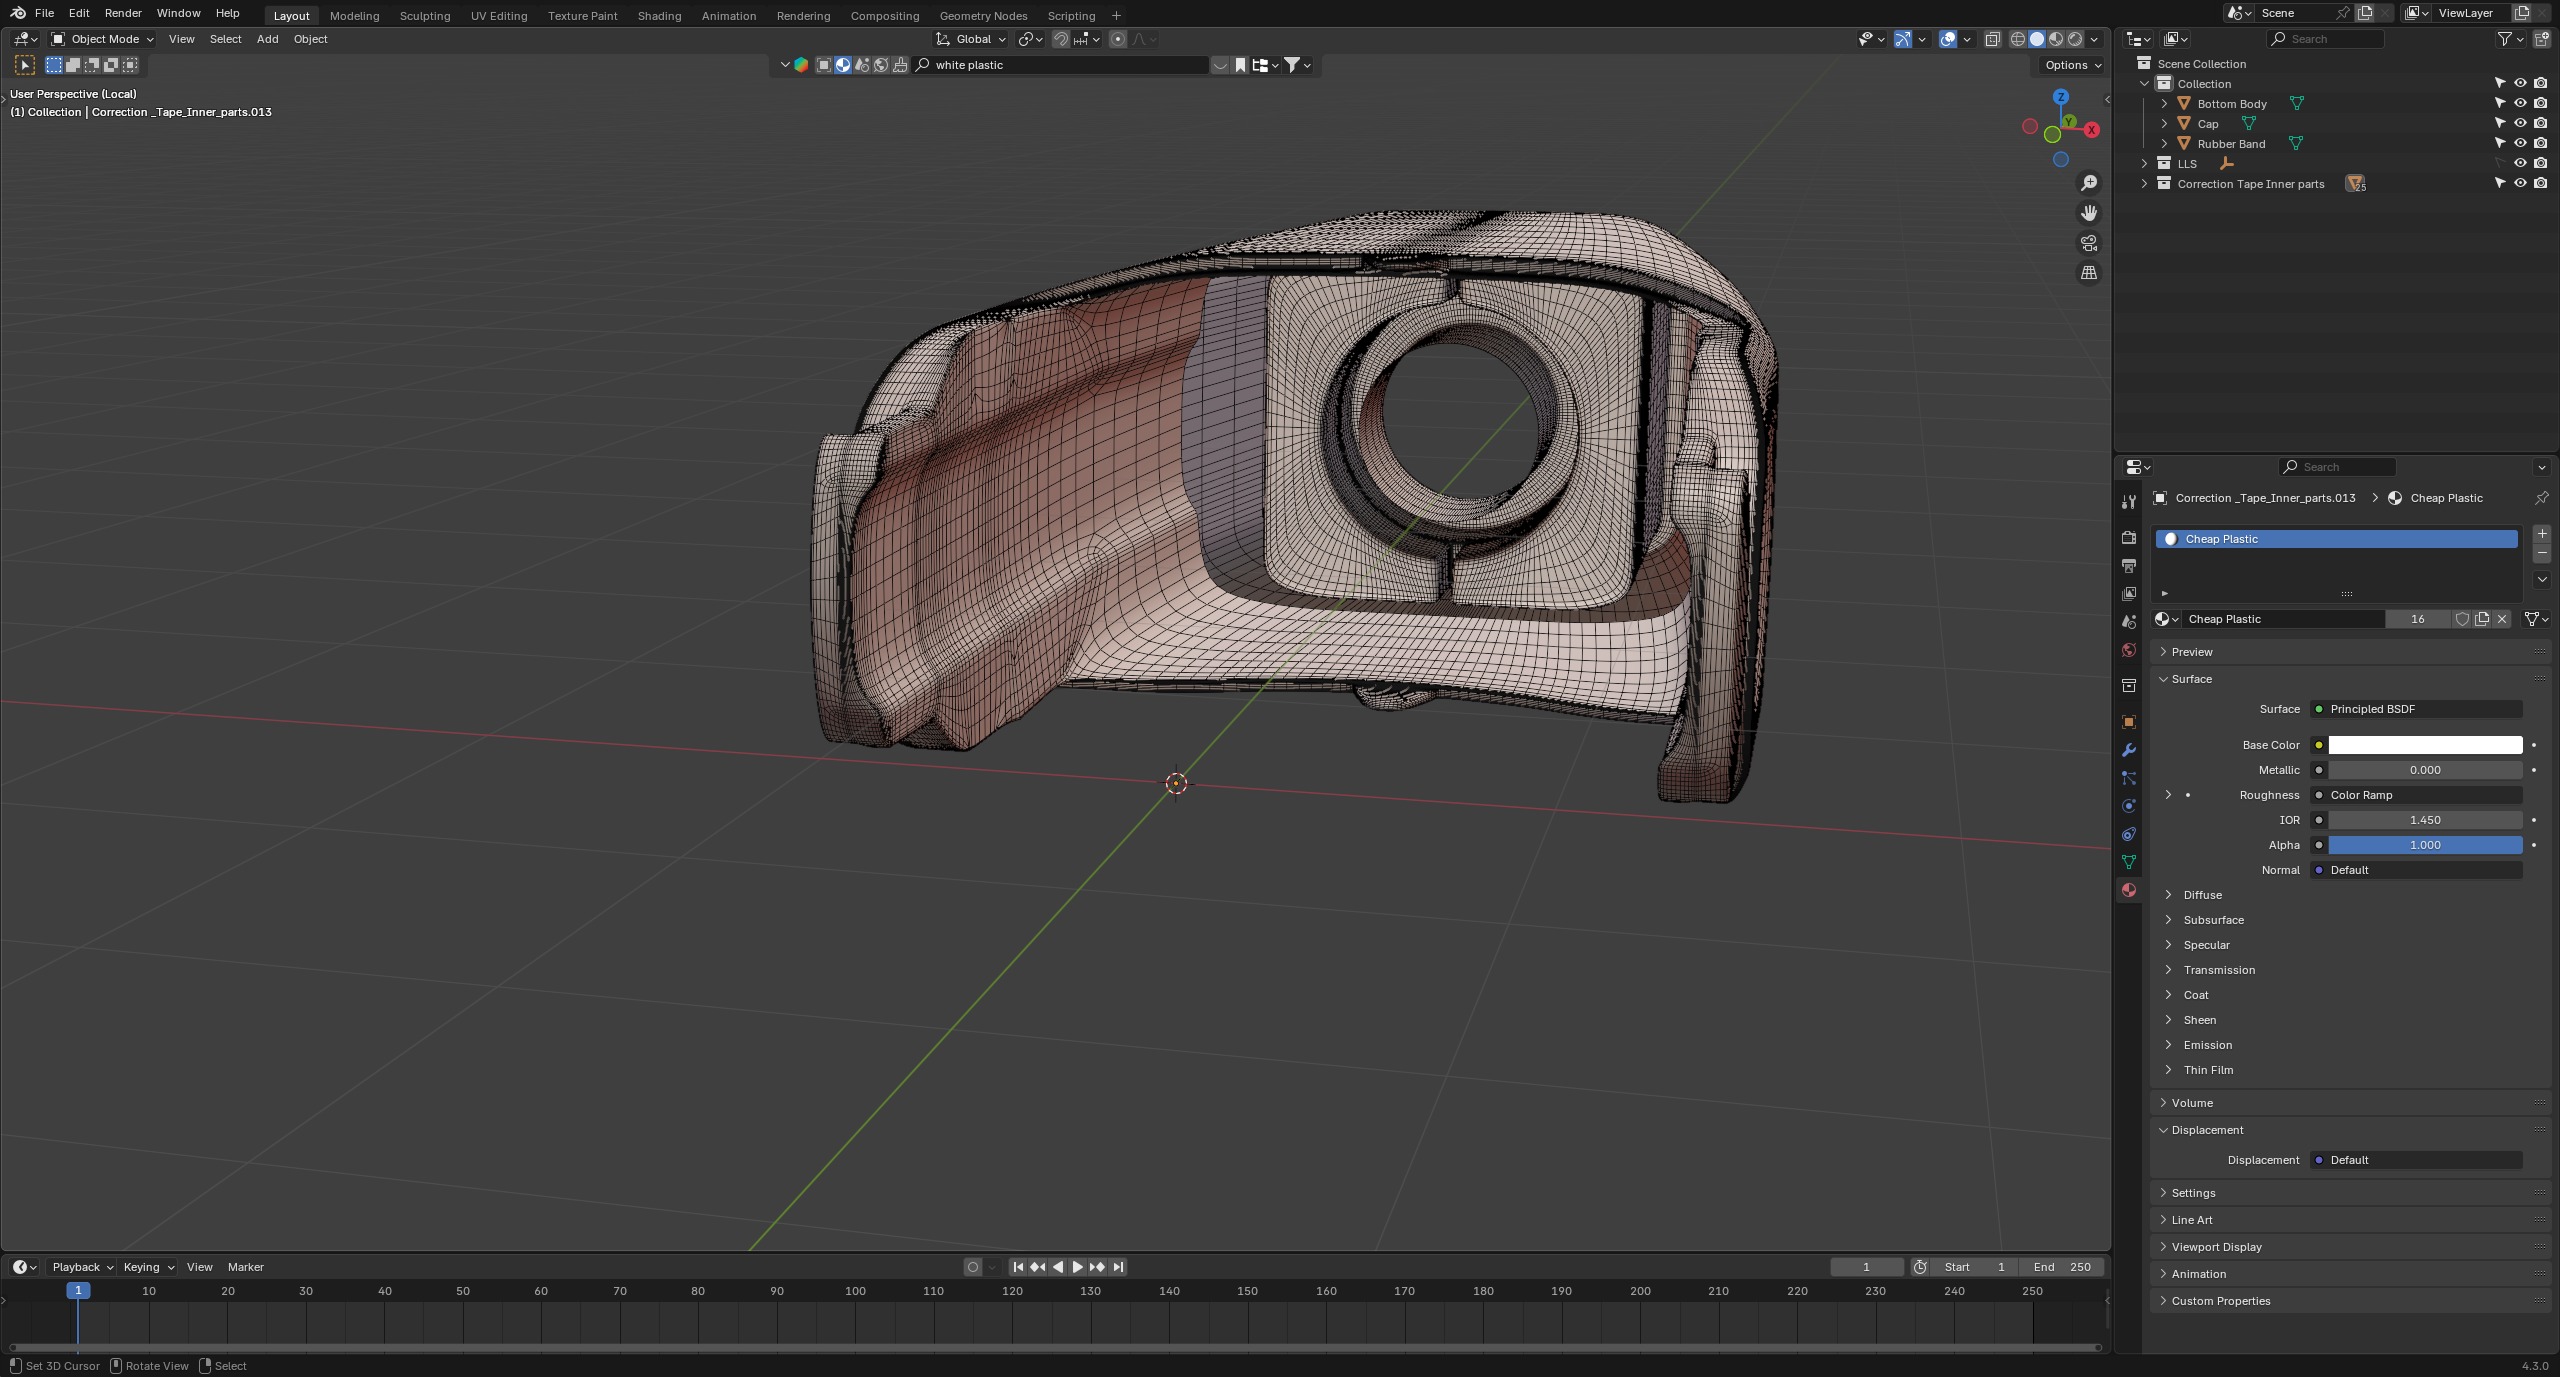Screen dimensions: 2560x1377
Task: Click the Color Ramp roughness link button
Action: click(x=2415, y=795)
